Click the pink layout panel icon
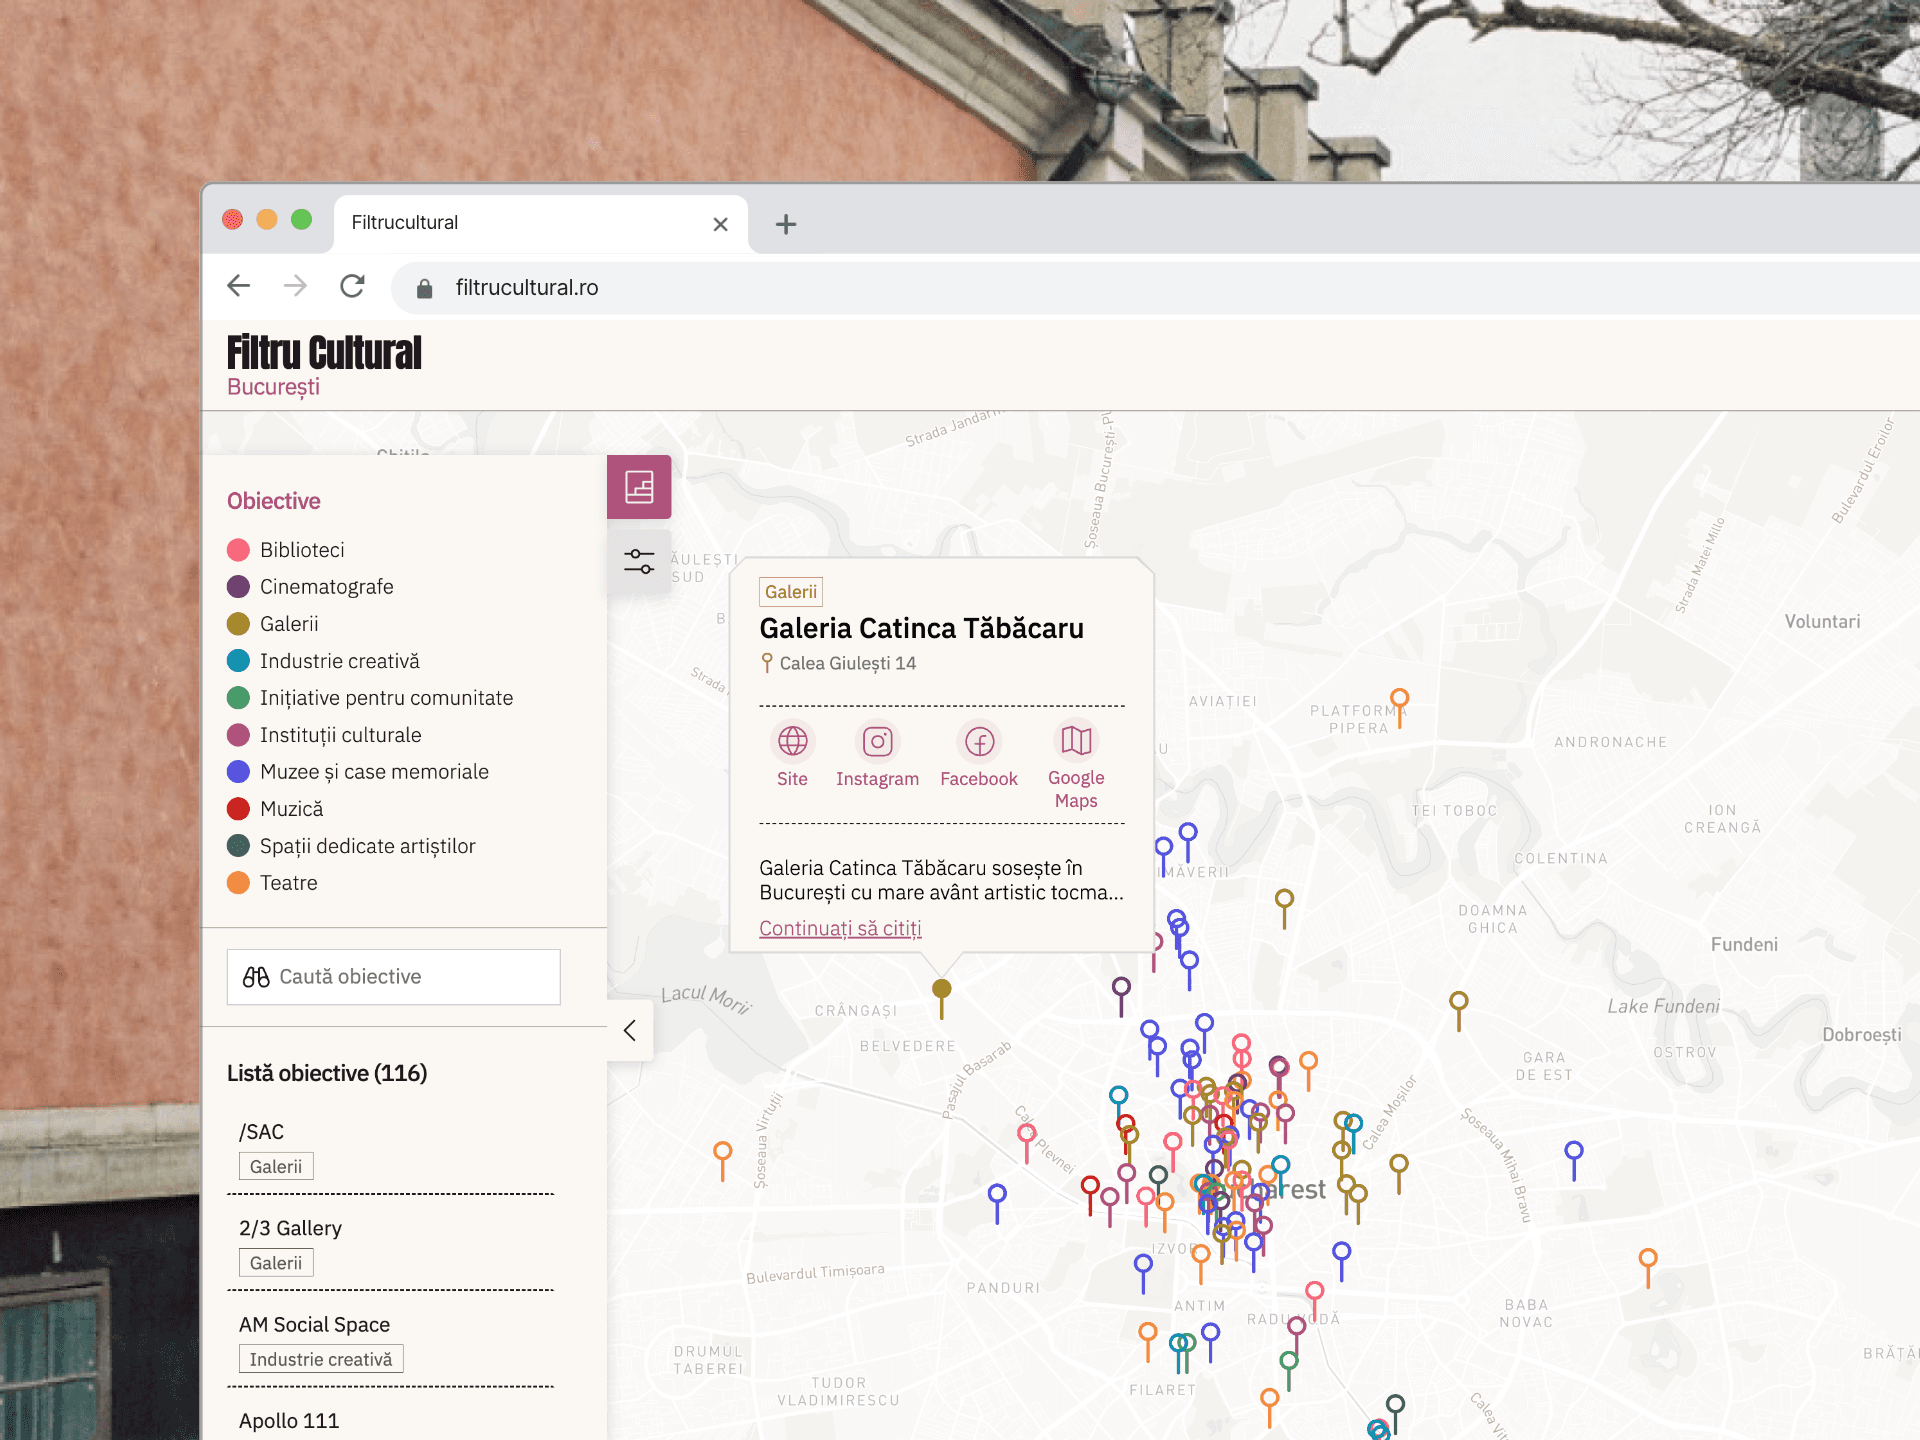1920x1440 pixels. pyautogui.click(x=639, y=487)
